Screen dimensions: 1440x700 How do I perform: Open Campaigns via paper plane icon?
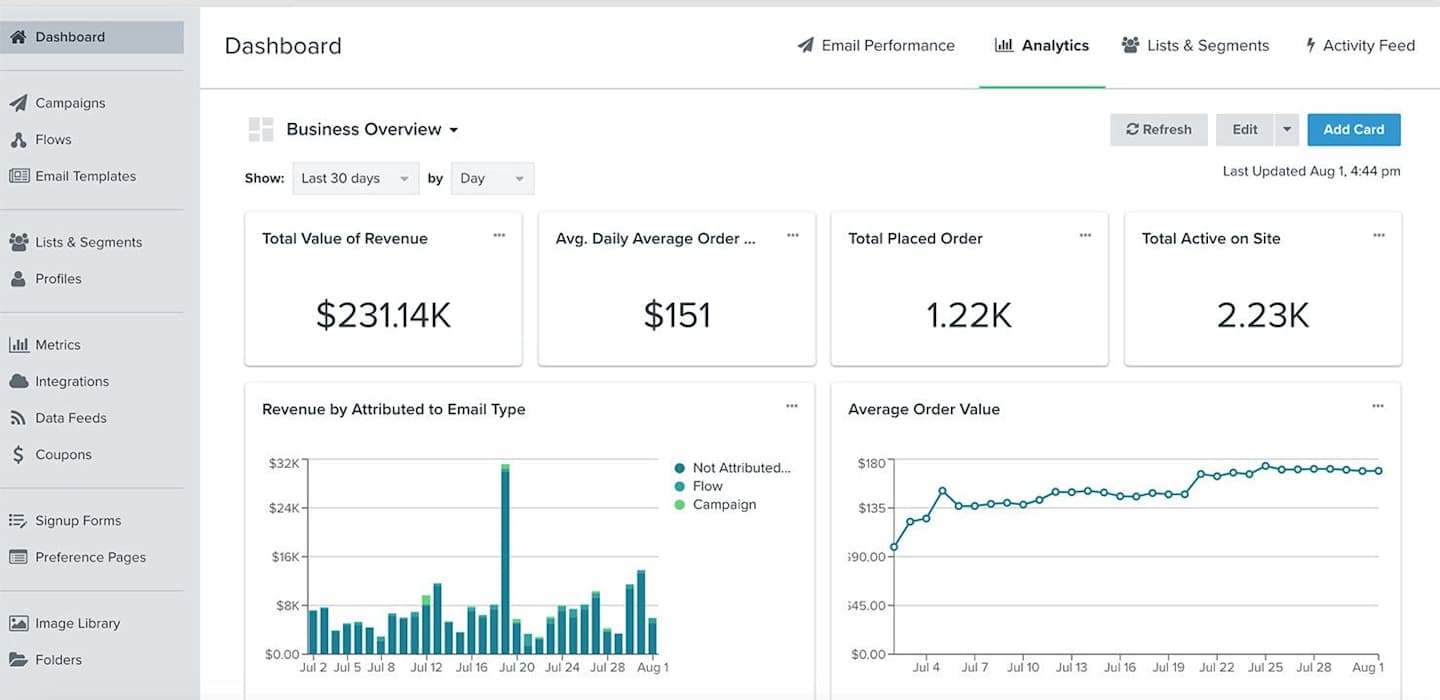click(18, 103)
